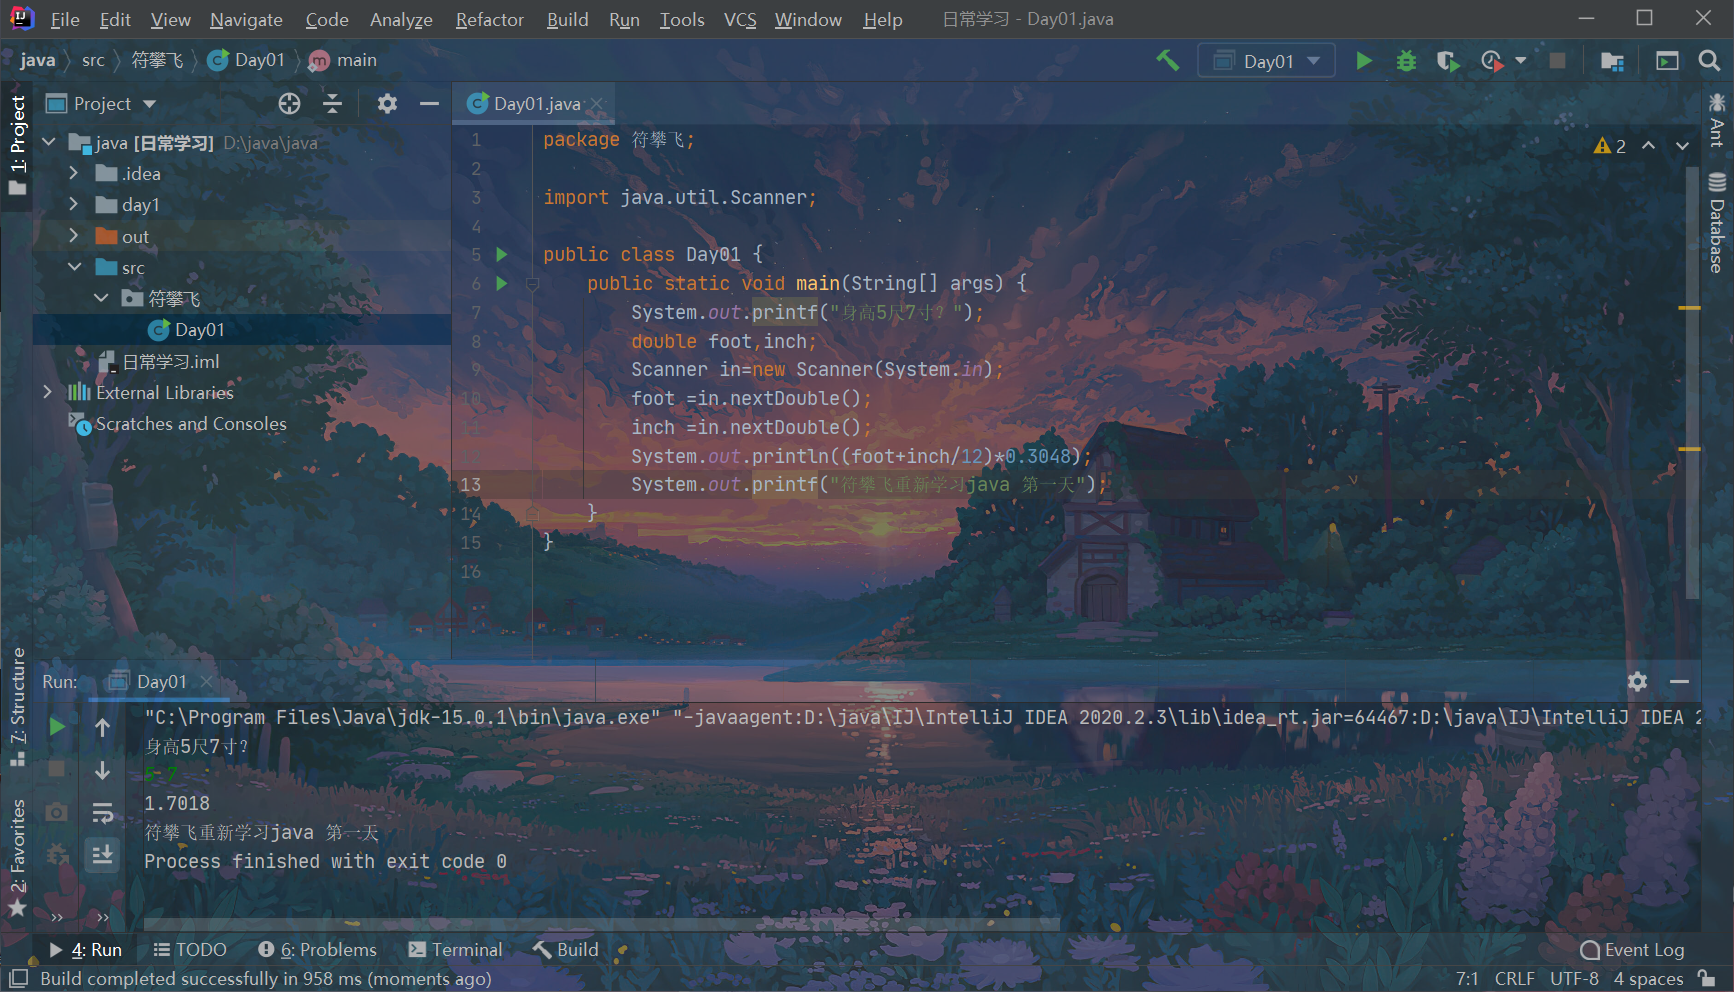Change CRLF line separator in status bar

tap(1514, 978)
